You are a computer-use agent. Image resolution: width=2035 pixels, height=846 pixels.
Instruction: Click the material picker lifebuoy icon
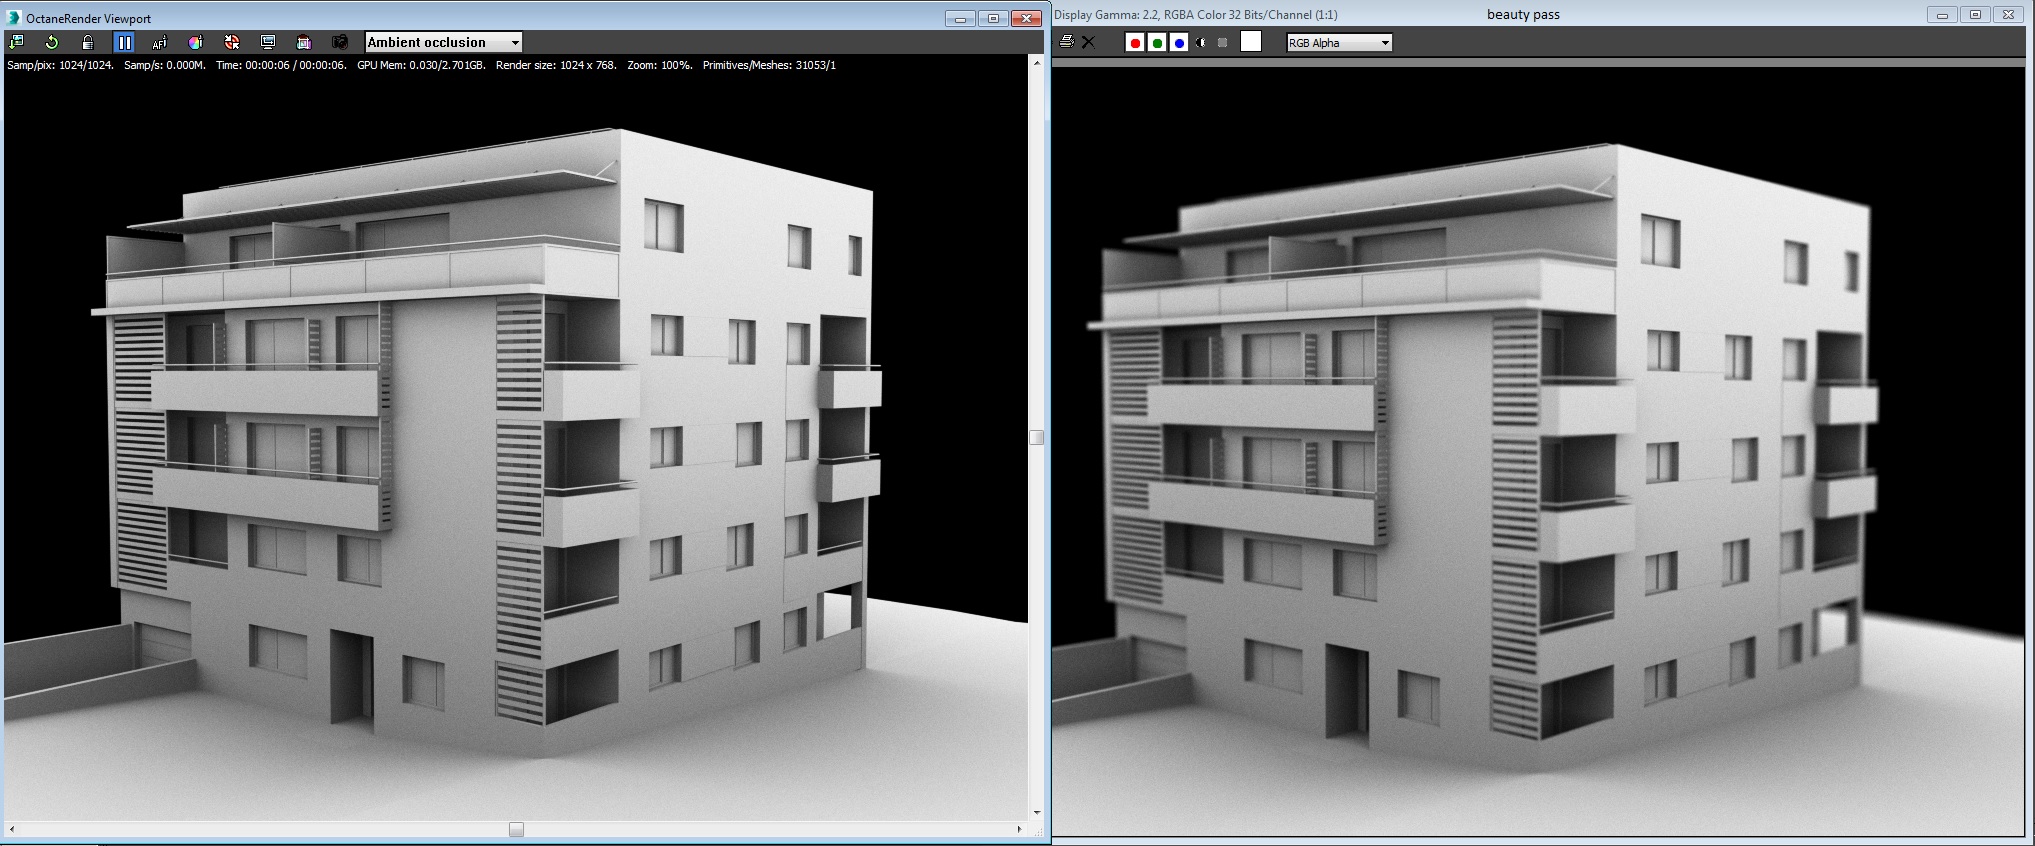(x=232, y=42)
